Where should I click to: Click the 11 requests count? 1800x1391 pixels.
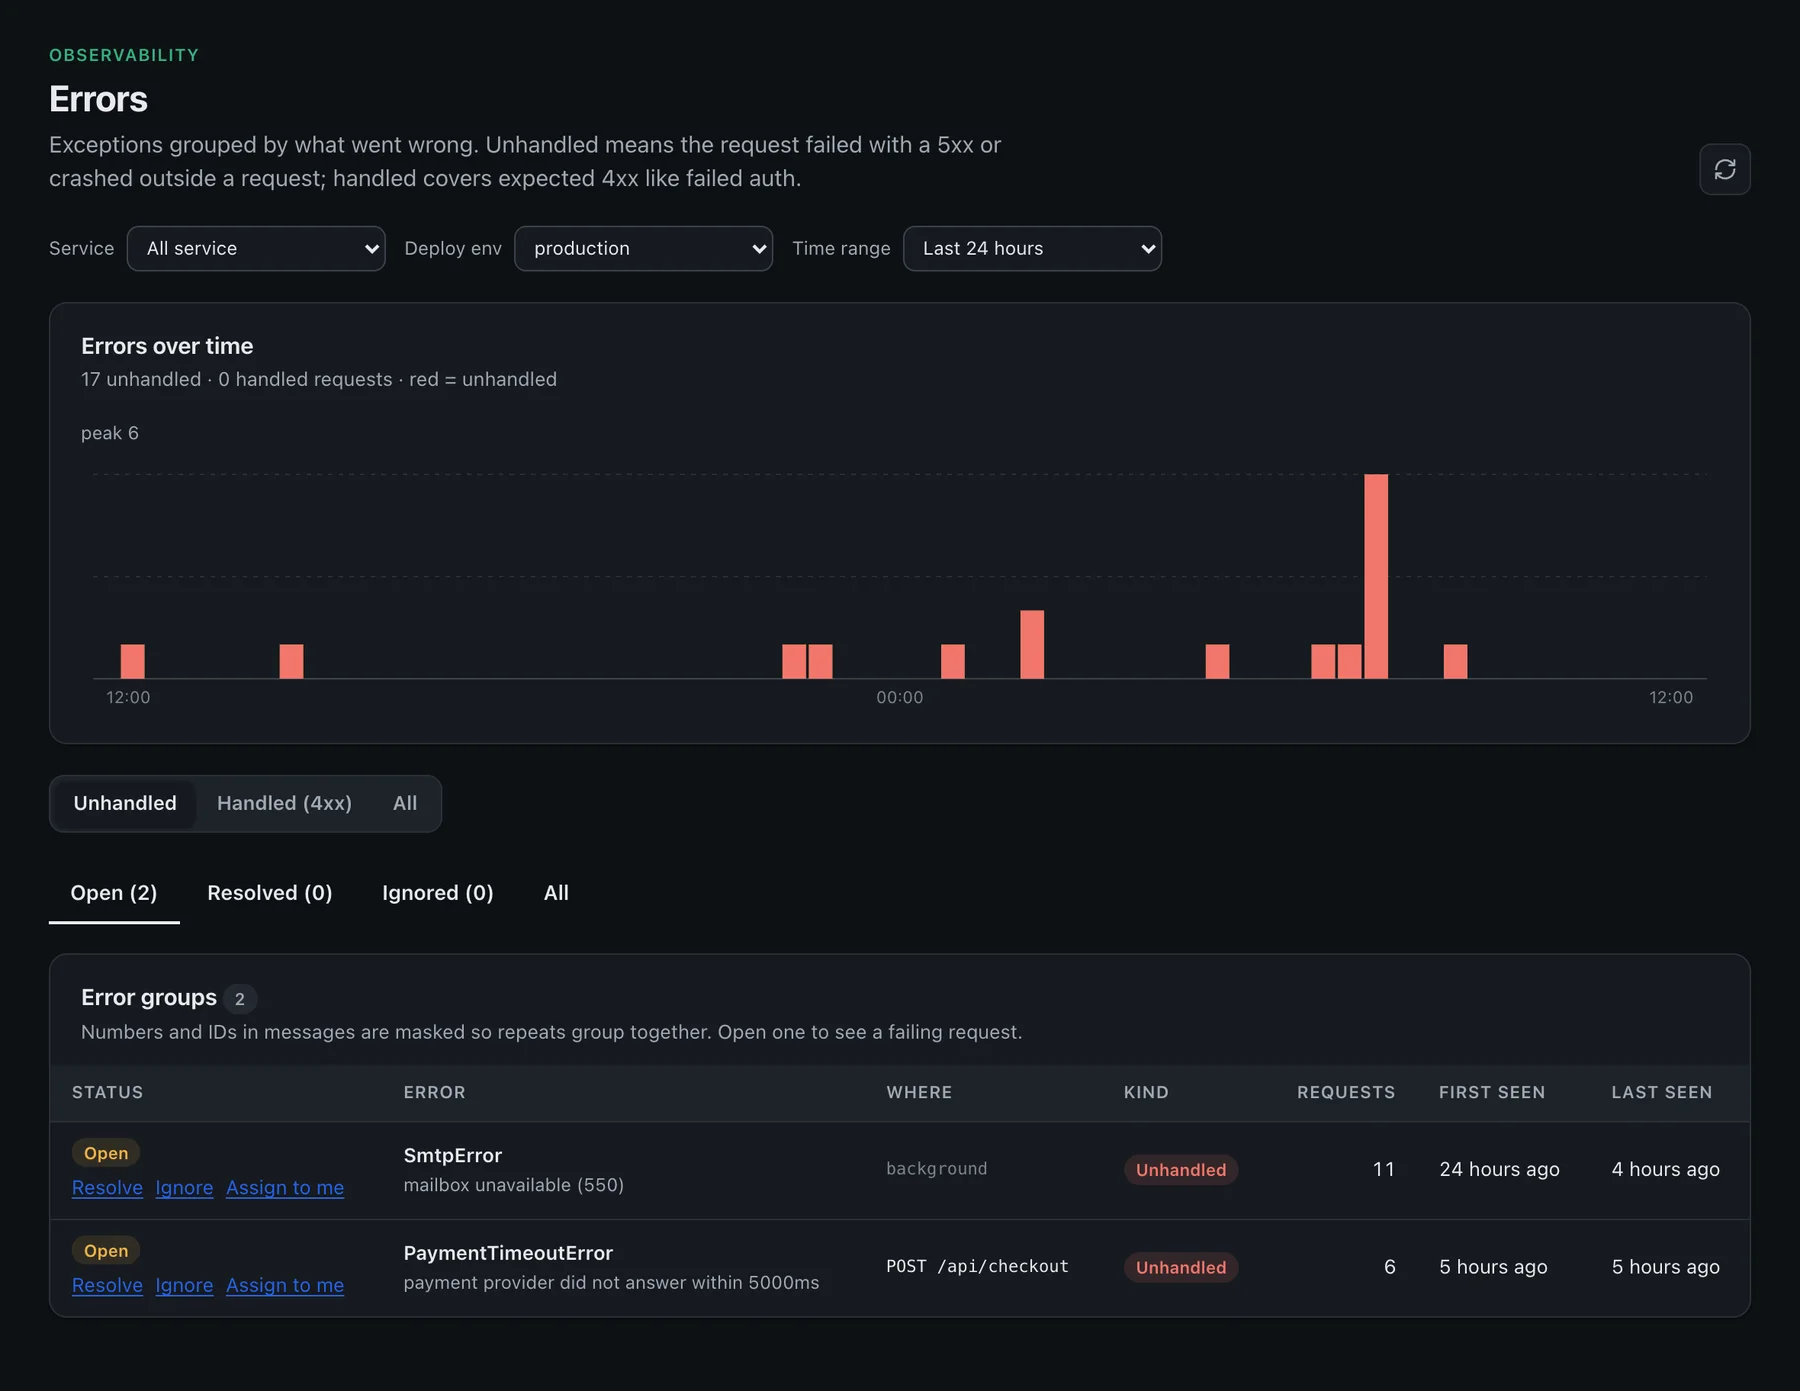pyautogui.click(x=1383, y=1169)
